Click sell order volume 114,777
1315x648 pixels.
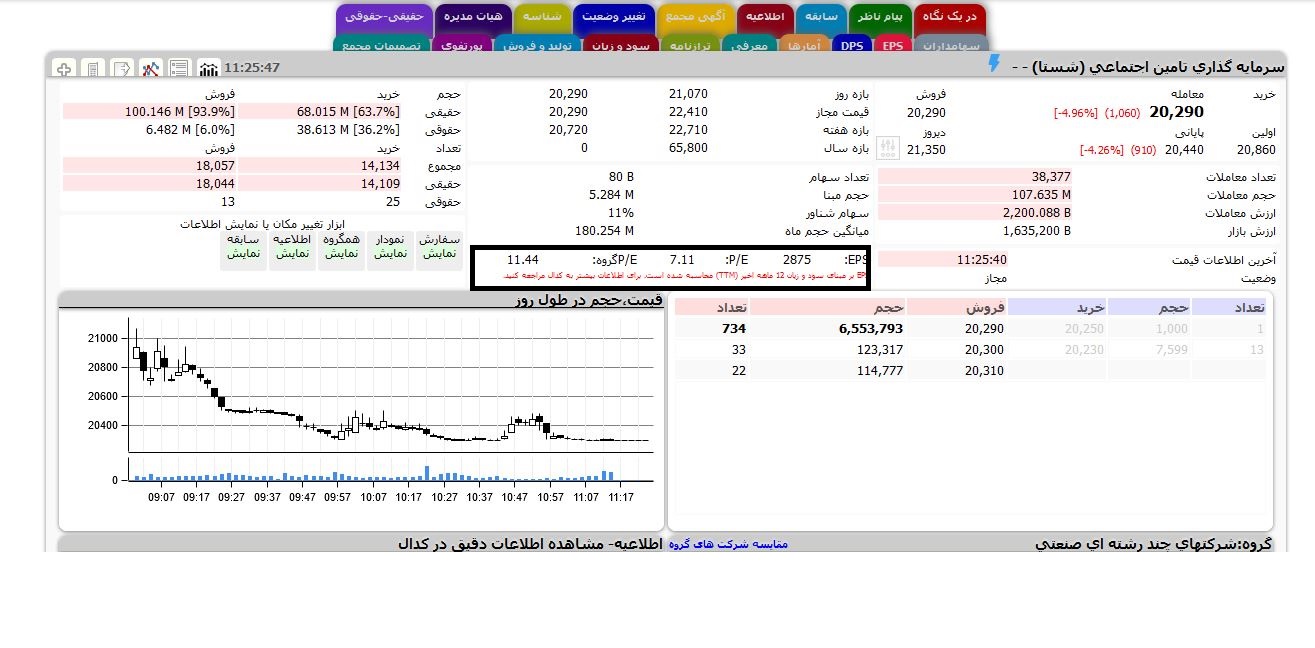point(880,370)
